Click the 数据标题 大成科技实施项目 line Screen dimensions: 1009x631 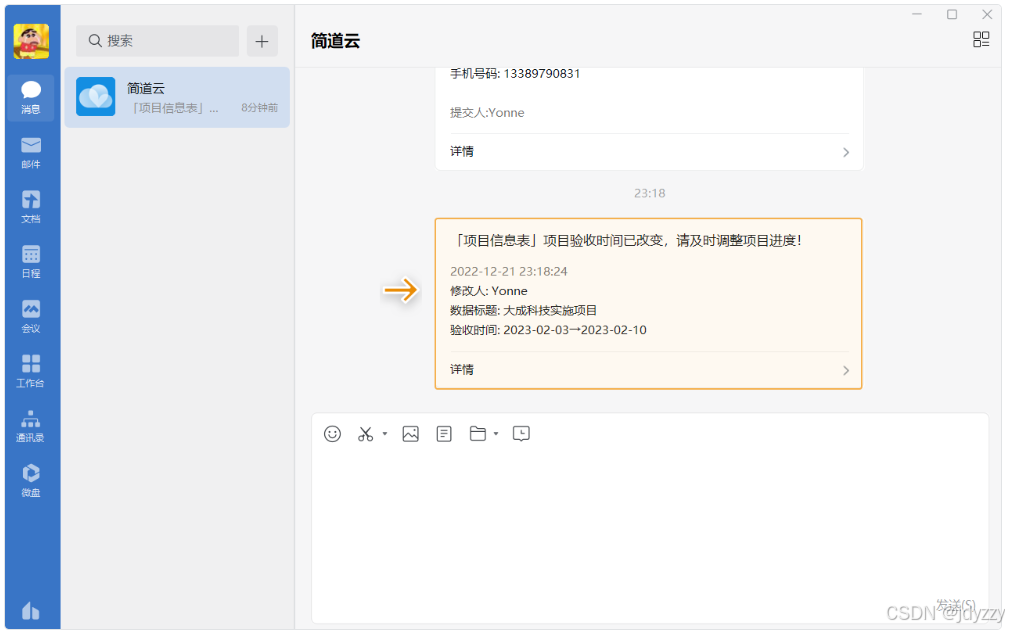pyautogui.click(x=523, y=311)
